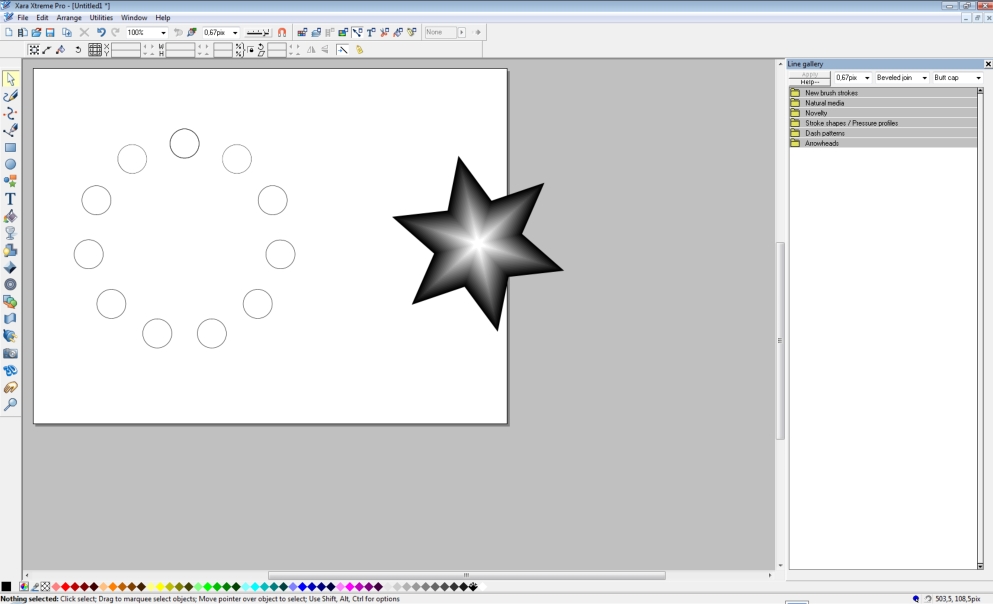Open the Utilities menu
Viewport: 993px width, 604px height.
coord(101,18)
